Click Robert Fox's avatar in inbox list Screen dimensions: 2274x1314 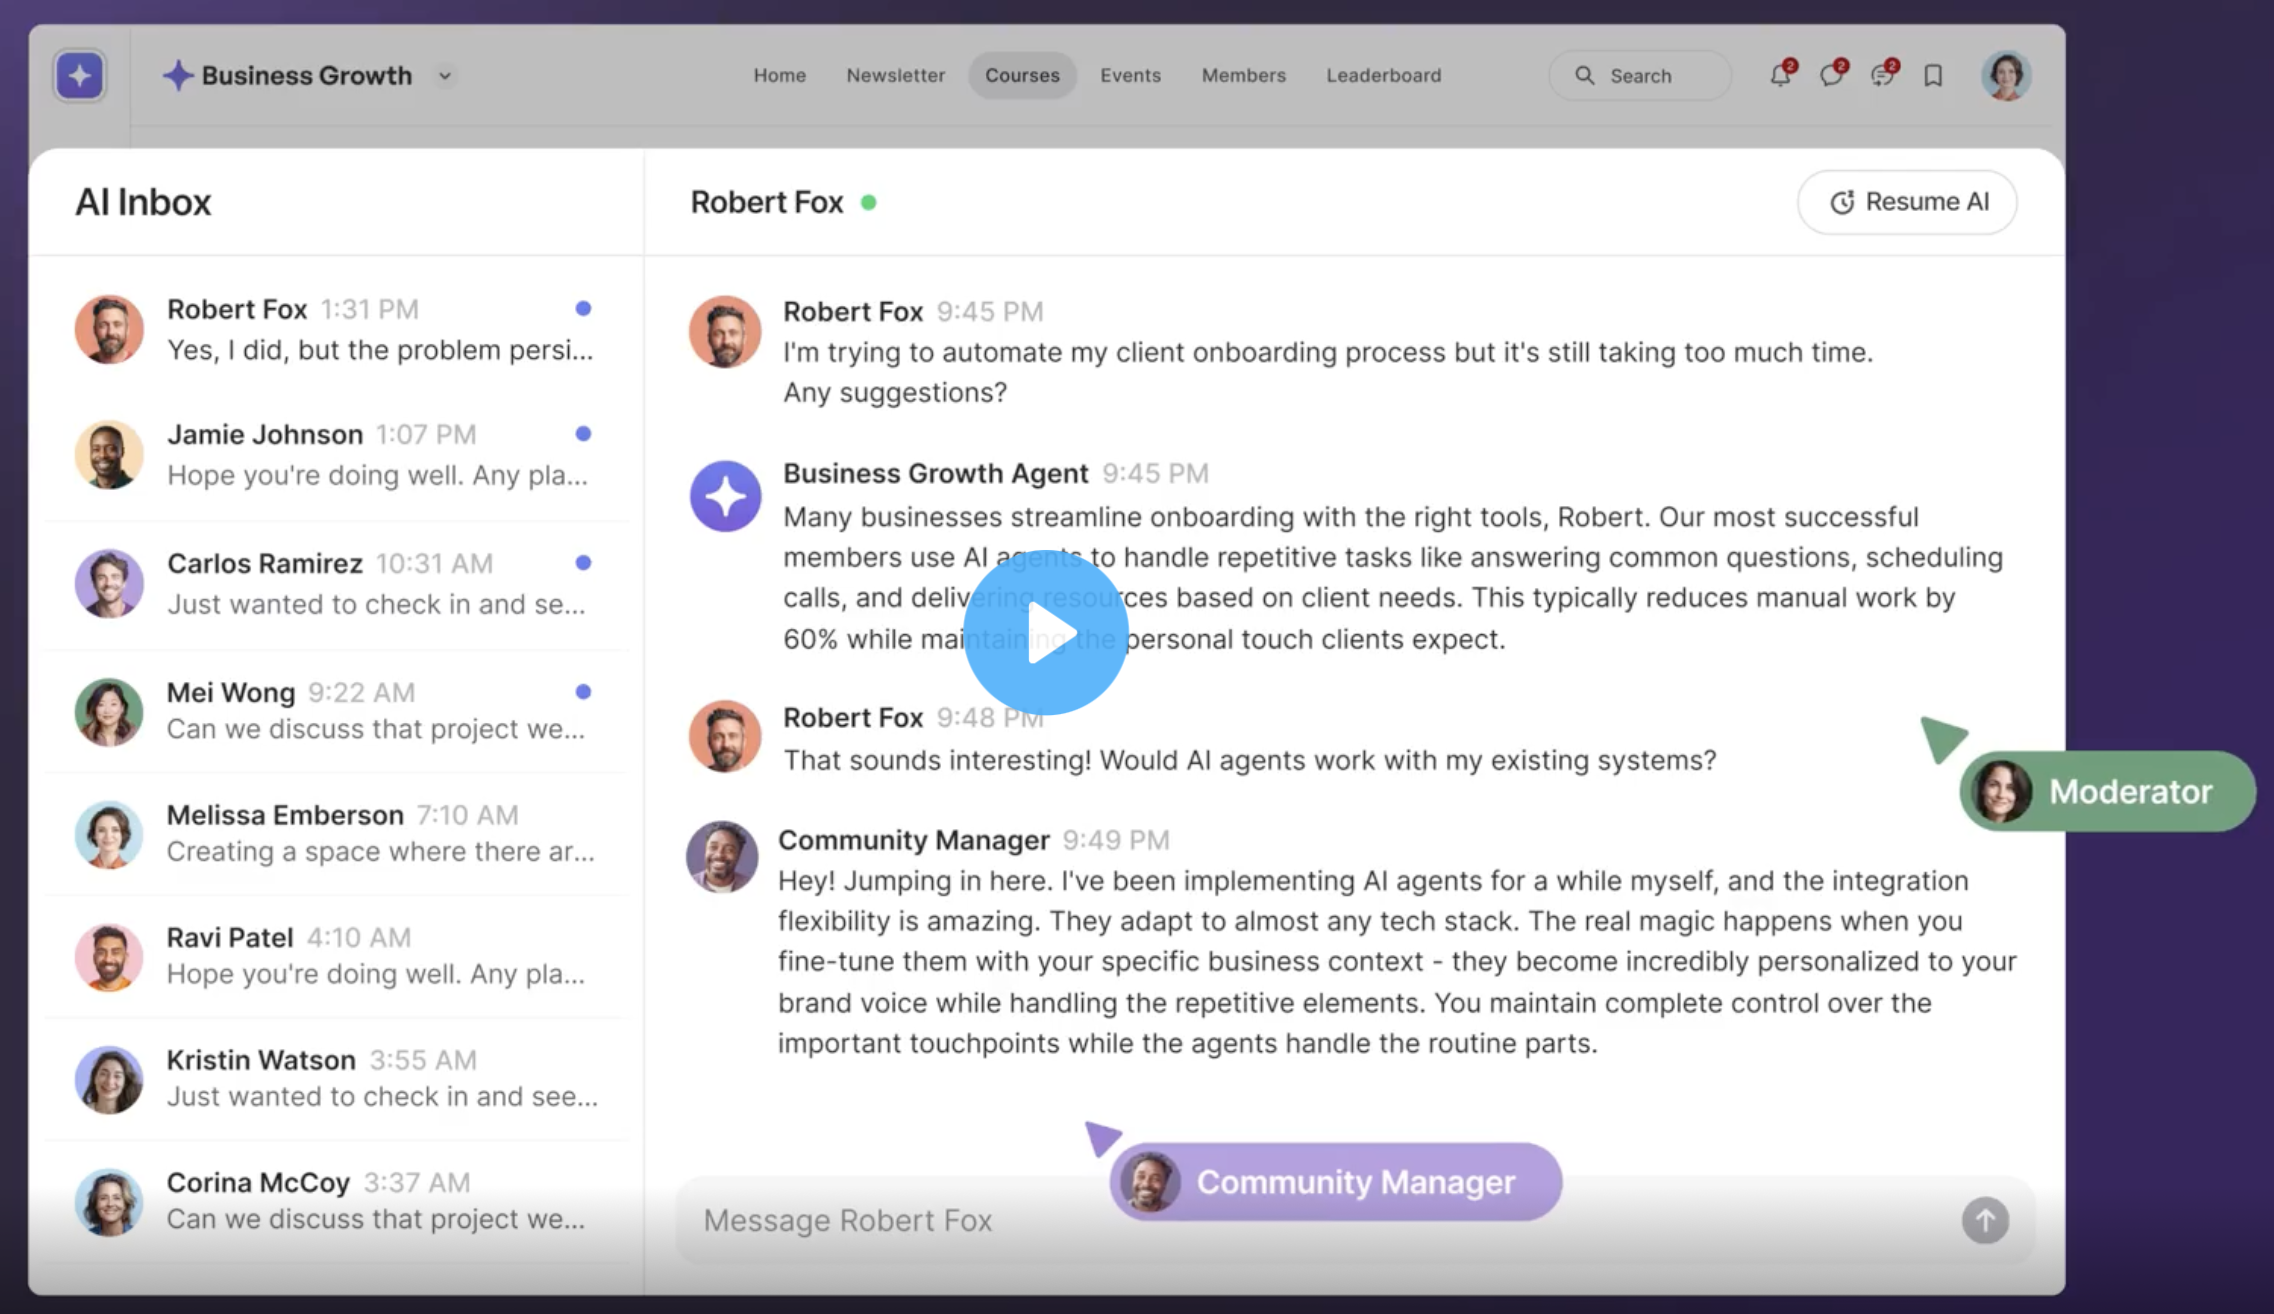(109, 329)
